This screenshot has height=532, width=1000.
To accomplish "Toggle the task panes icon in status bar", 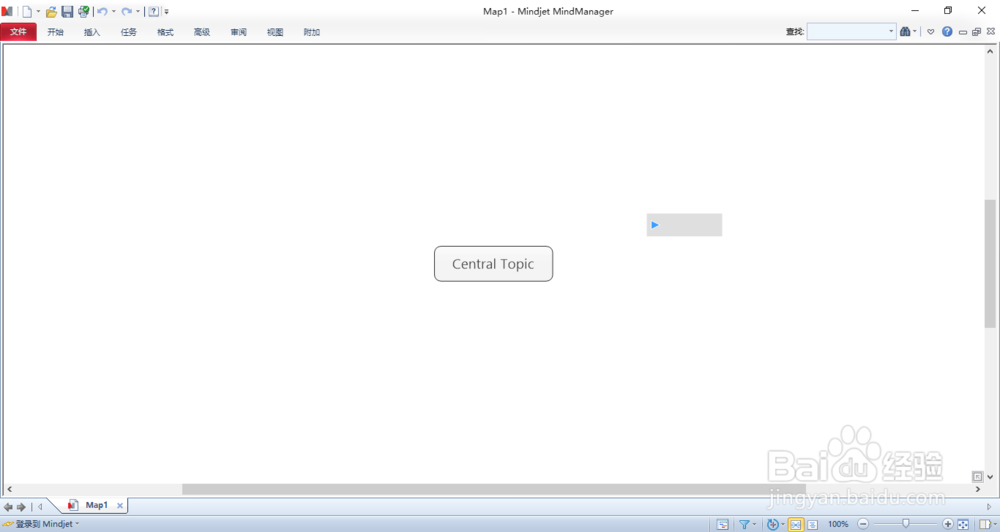I will tap(984, 524).
